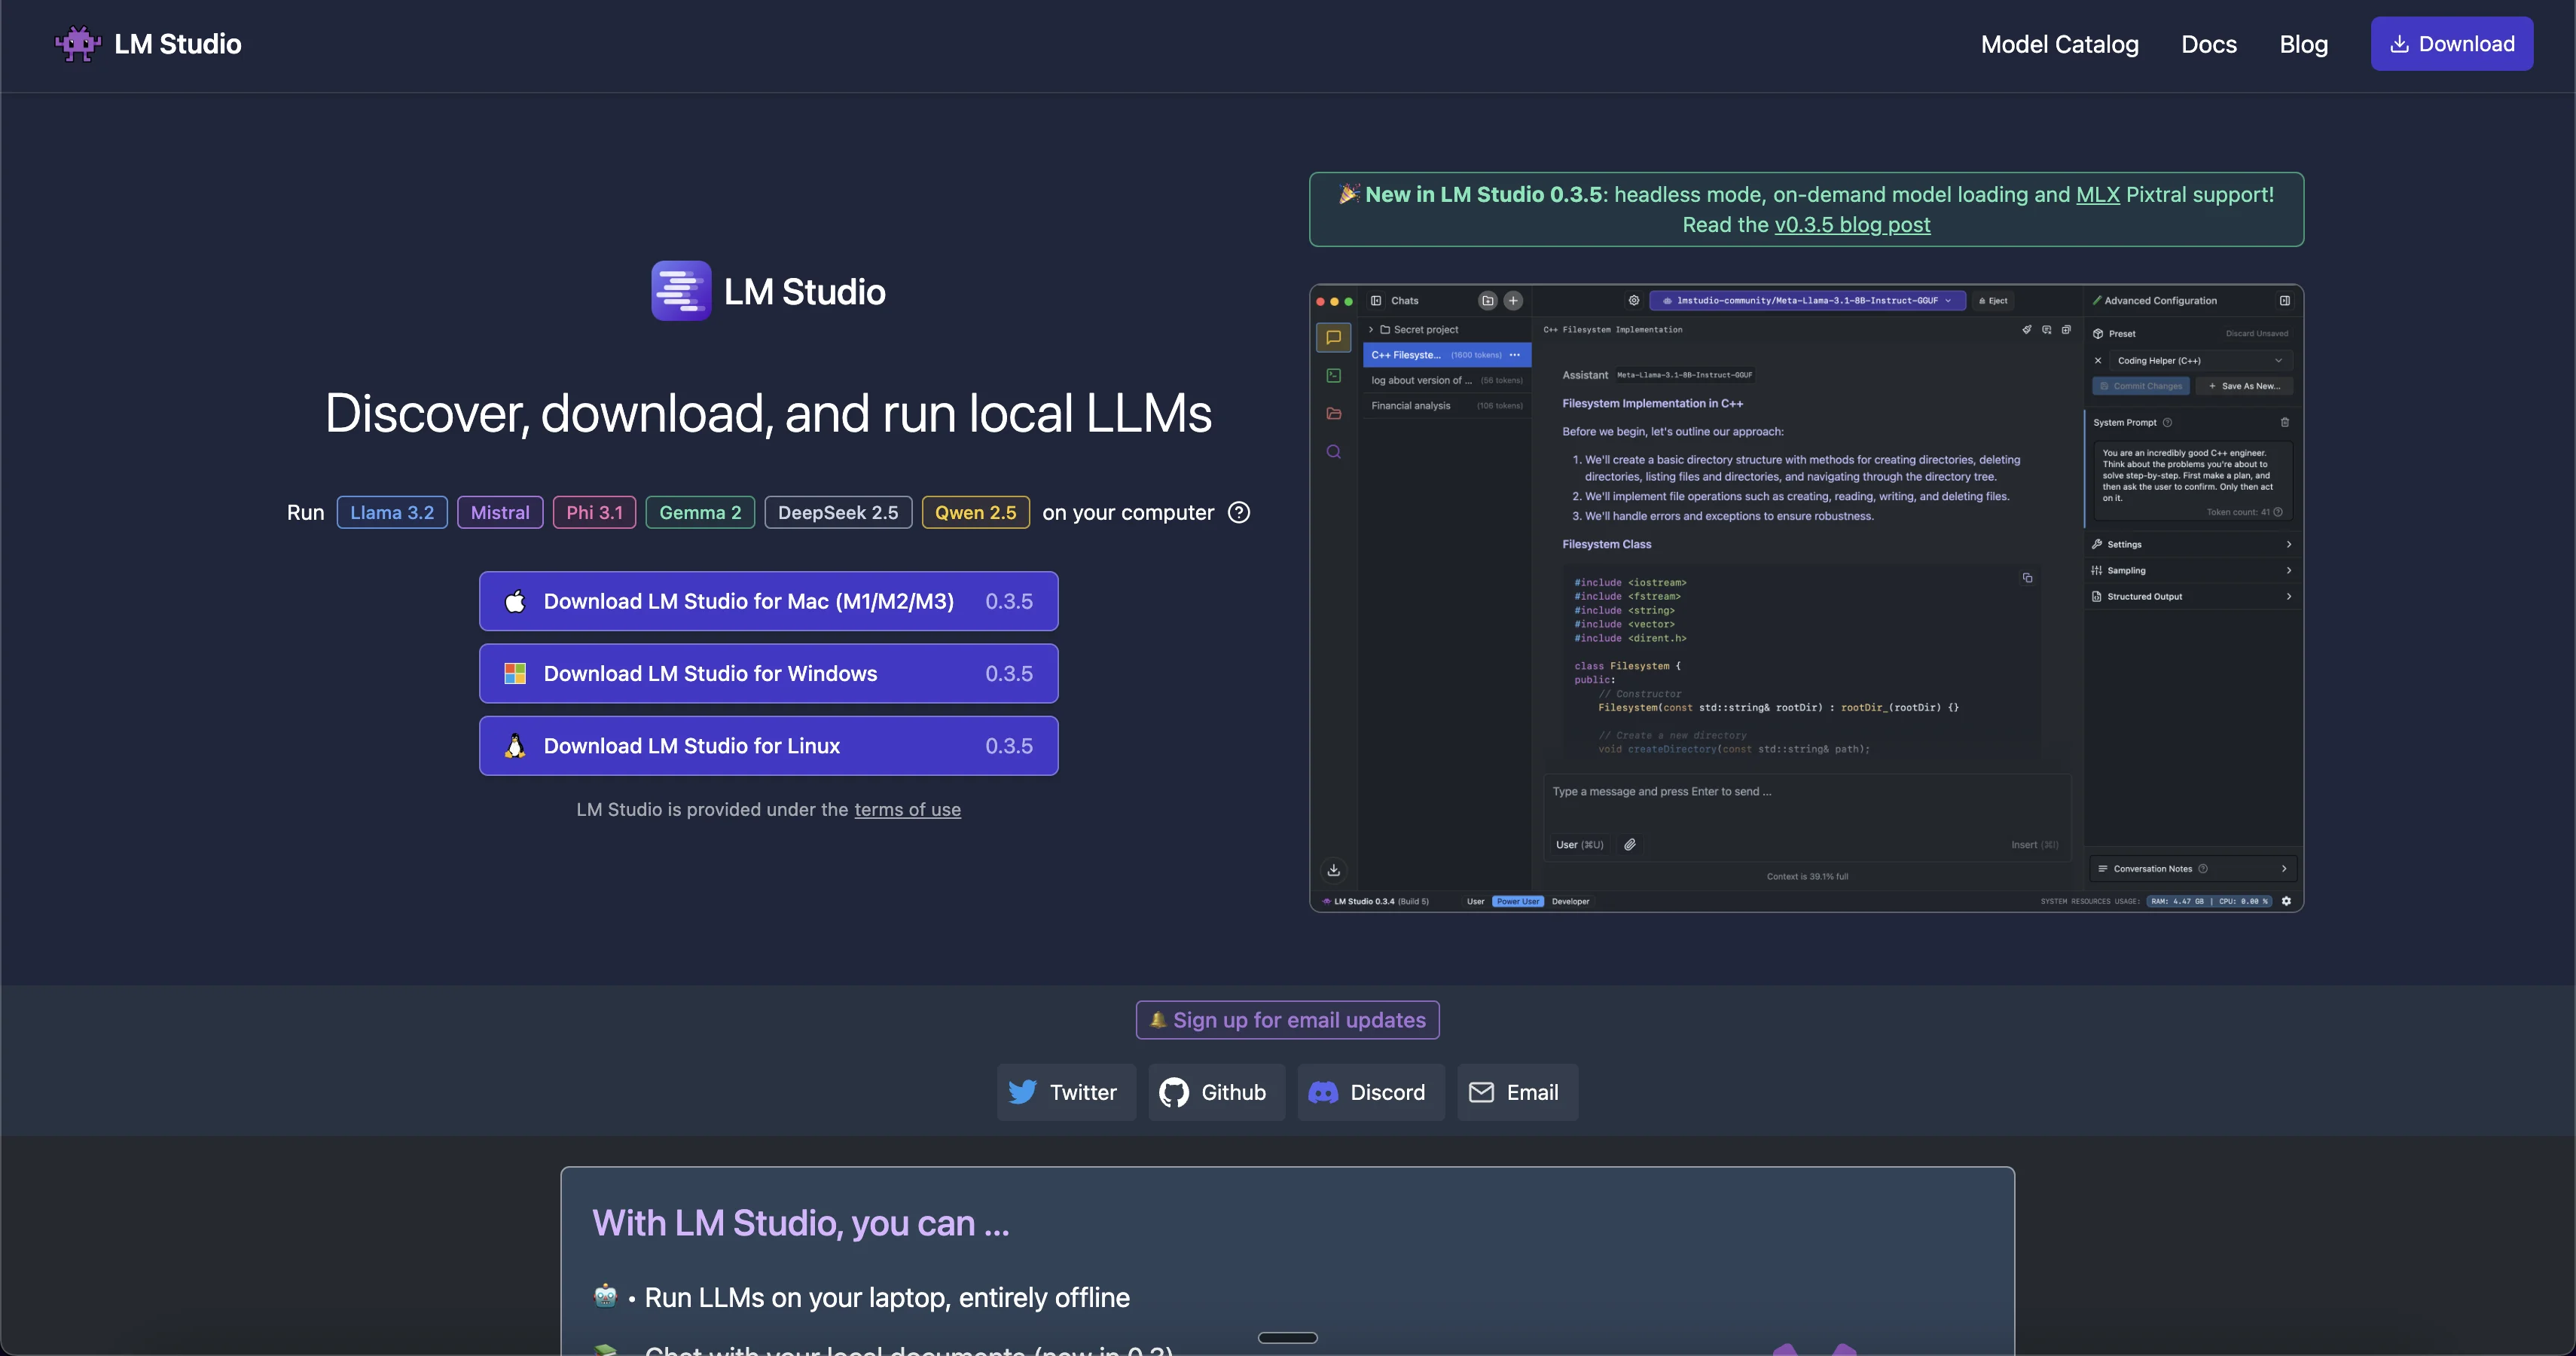The height and width of the screenshot is (1356, 2576).
Task: Click the MLX link in announcement banner
Action: [x=2097, y=195]
